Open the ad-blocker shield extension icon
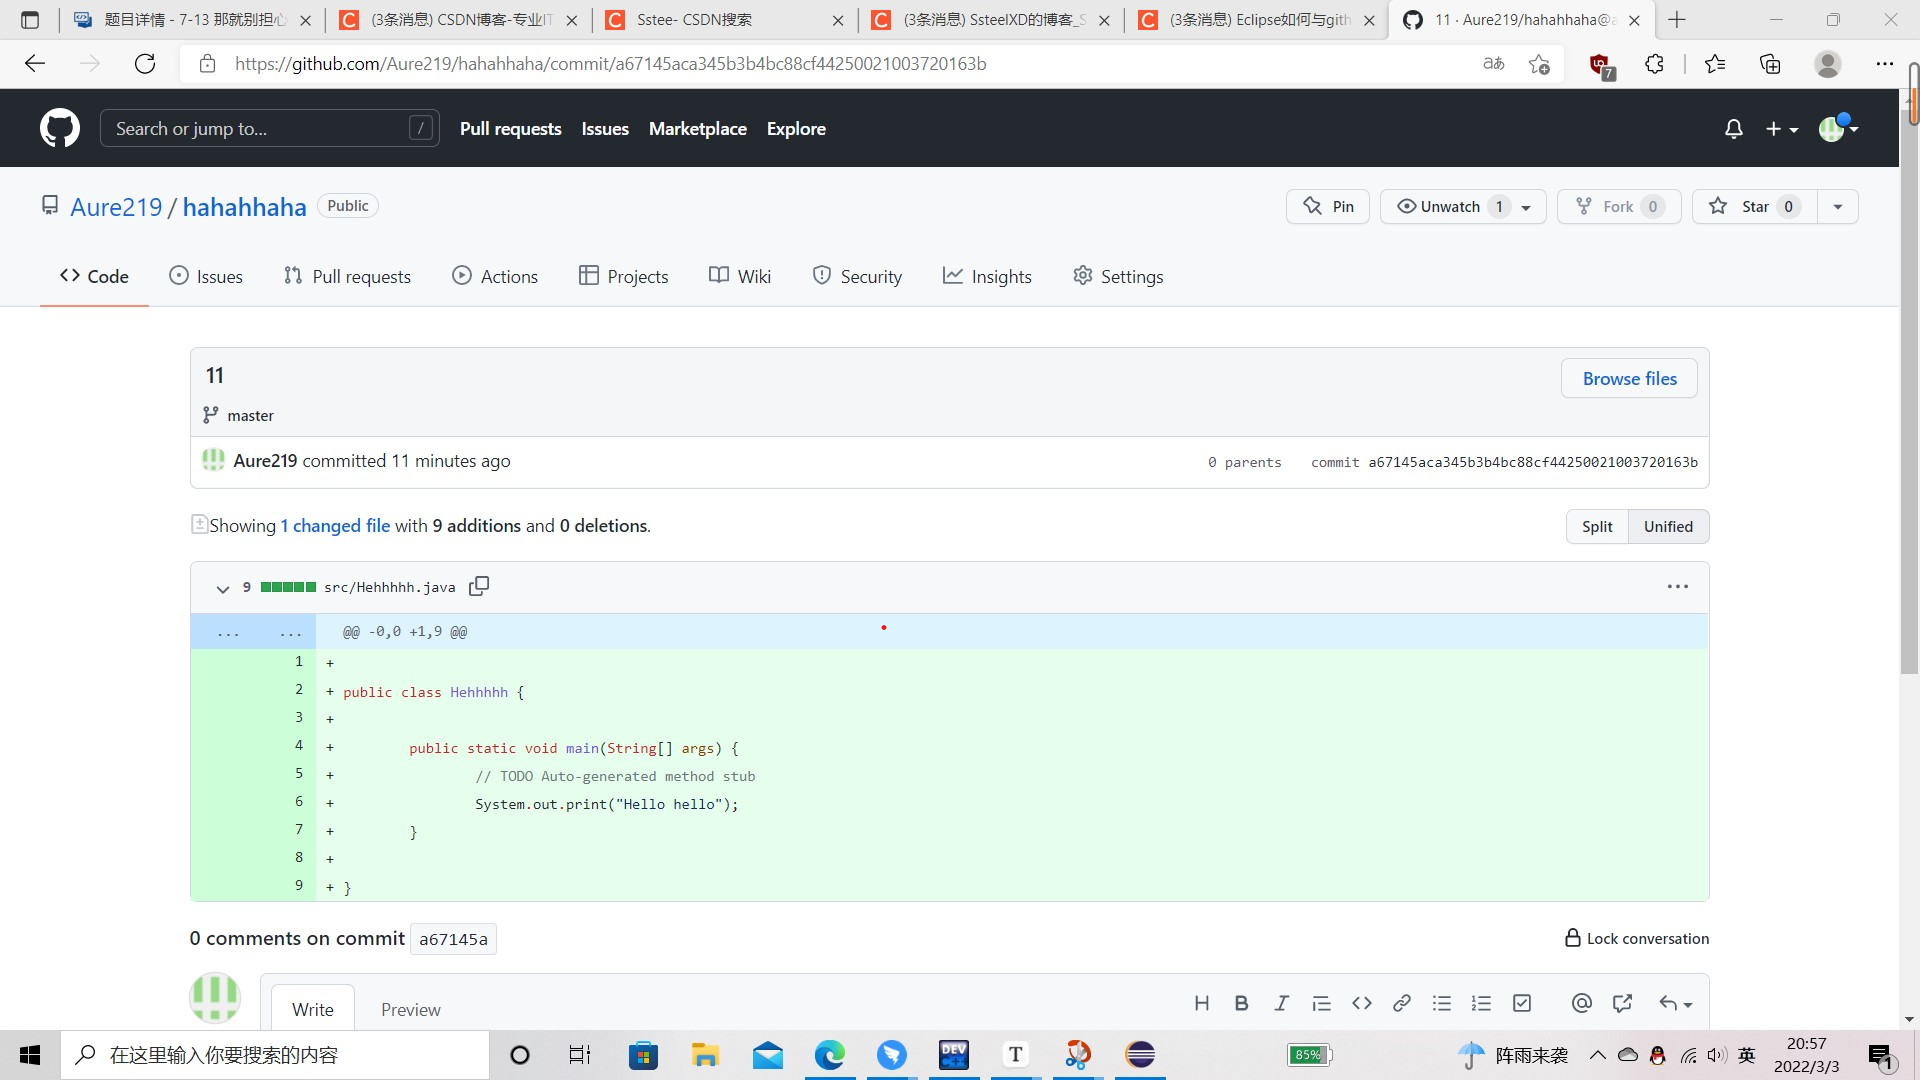1920x1080 pixels. pos(1601,65)
